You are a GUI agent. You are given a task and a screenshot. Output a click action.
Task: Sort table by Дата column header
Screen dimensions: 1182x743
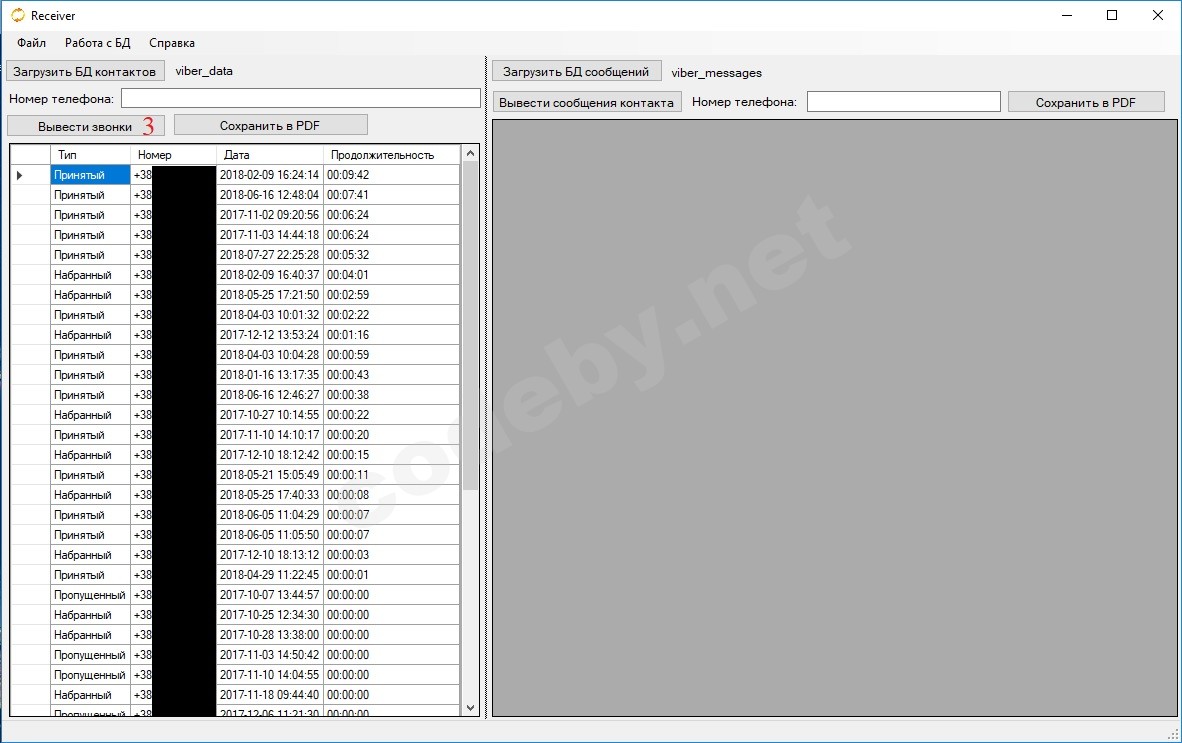270,154
